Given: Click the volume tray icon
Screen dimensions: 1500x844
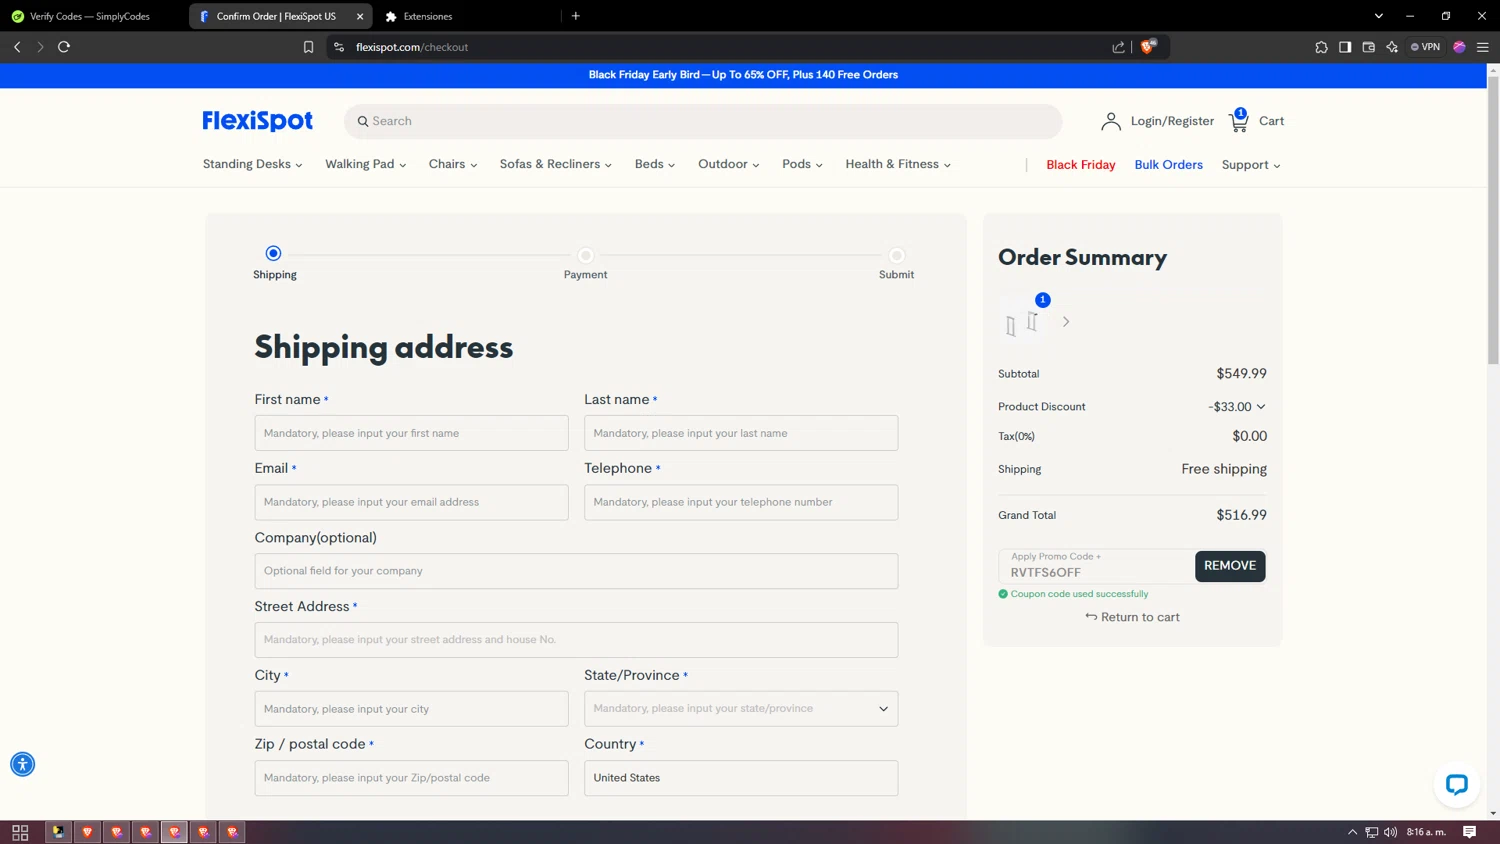Looking at the screenshot, I should (1390, 832).
